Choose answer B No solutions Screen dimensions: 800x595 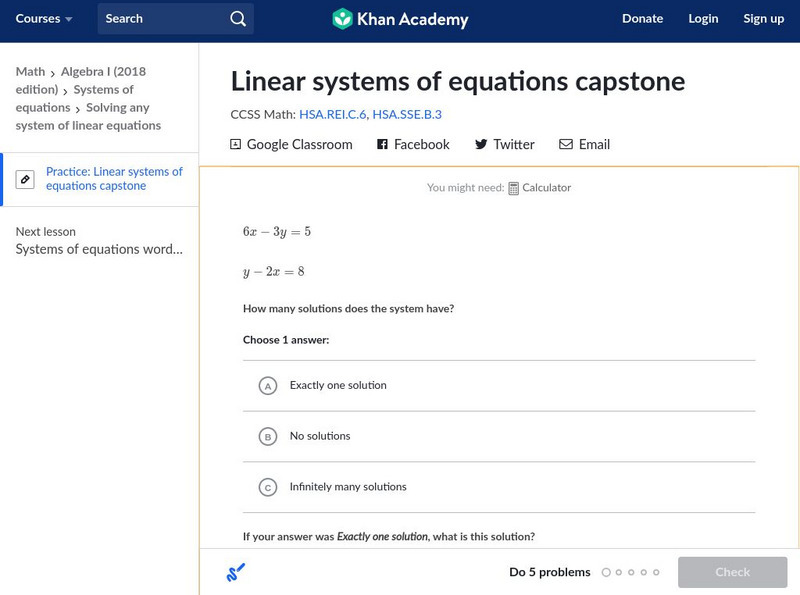268,437
